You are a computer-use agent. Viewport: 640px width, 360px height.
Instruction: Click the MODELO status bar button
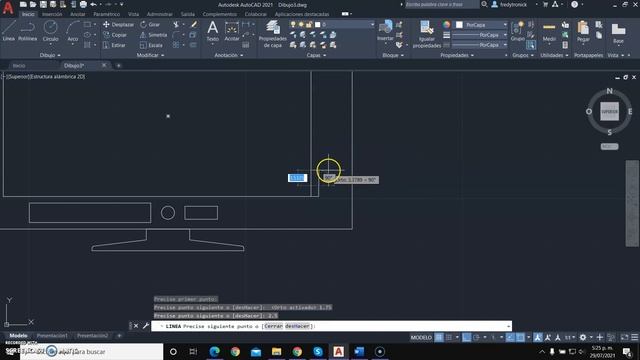point(421,337)
